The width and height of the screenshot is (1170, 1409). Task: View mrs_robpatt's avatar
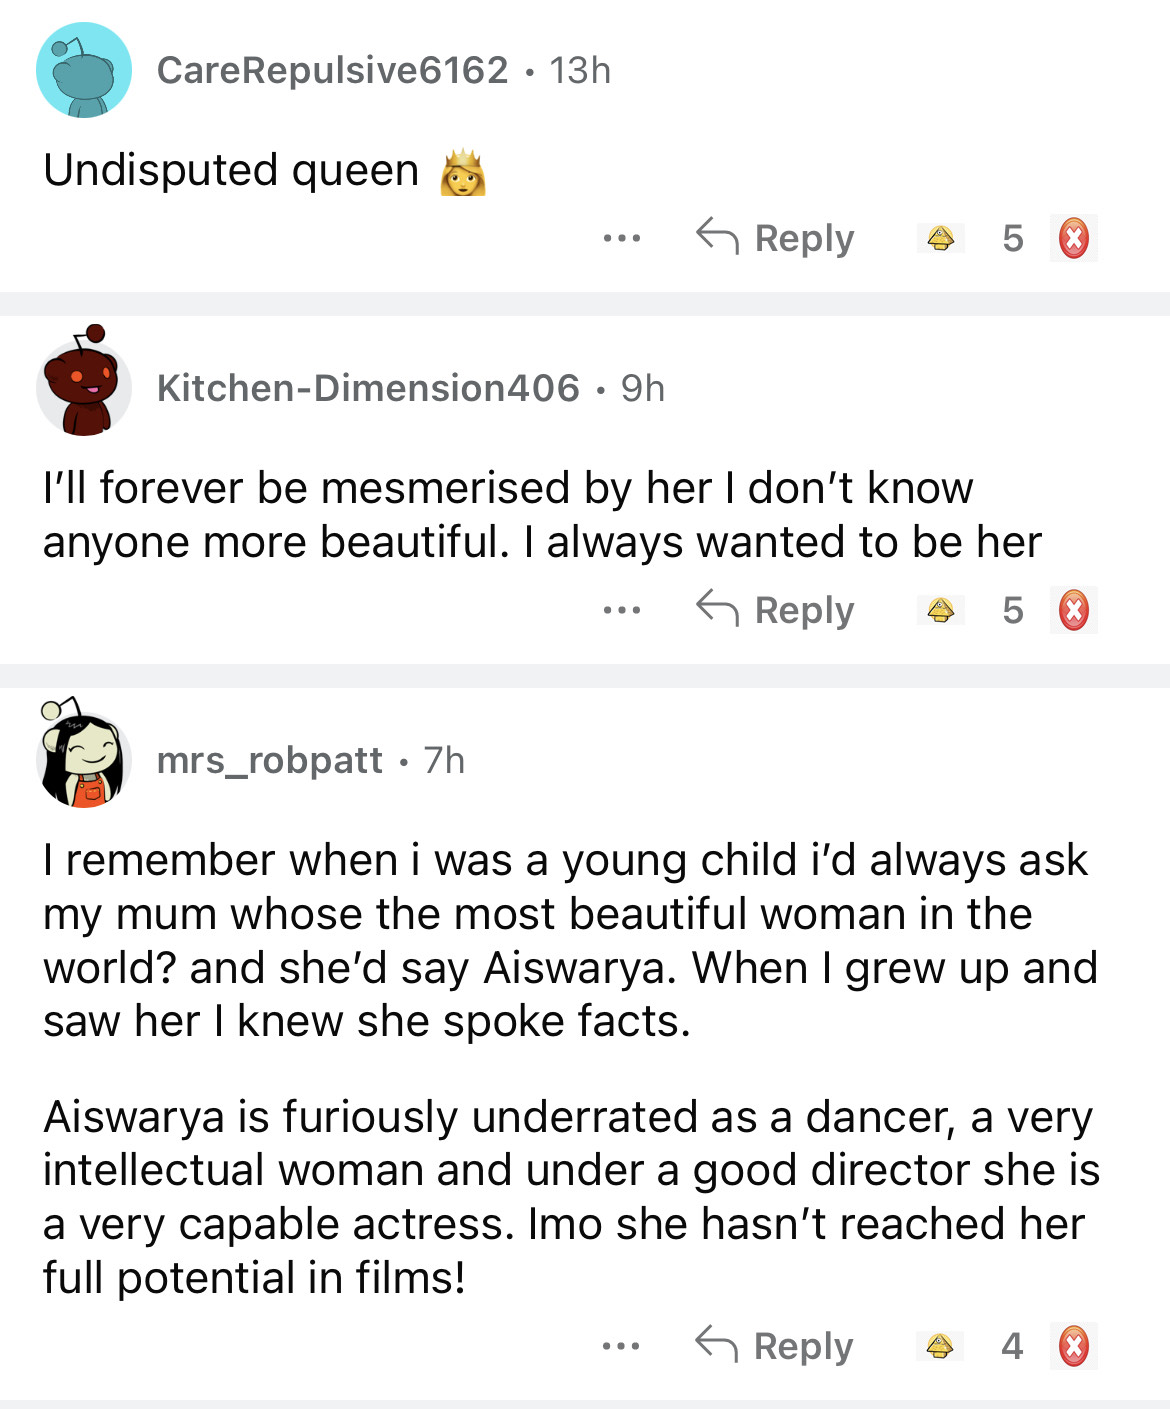pyautogui.click(x=84, y=756)
